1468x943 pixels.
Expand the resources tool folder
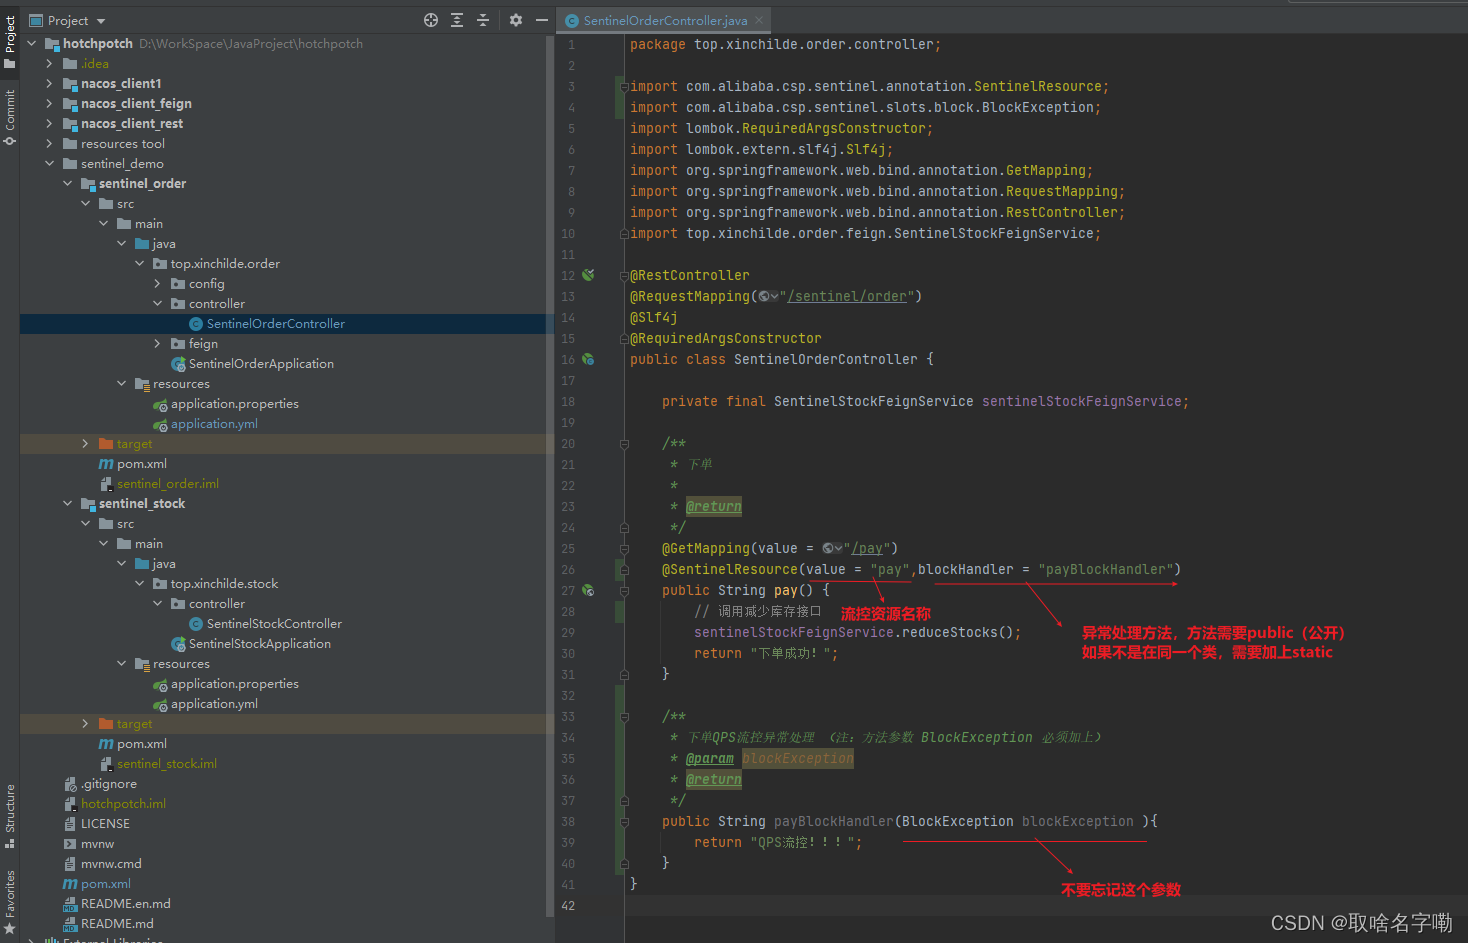[49, 144]
